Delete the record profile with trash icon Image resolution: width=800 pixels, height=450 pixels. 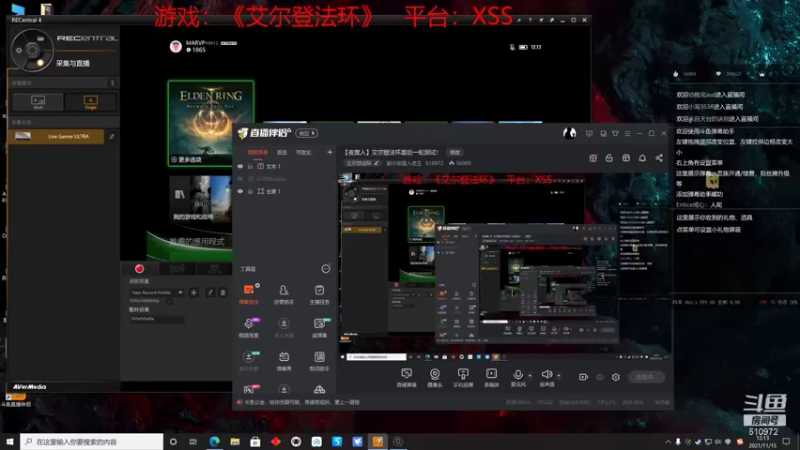(x=222, y=292)
